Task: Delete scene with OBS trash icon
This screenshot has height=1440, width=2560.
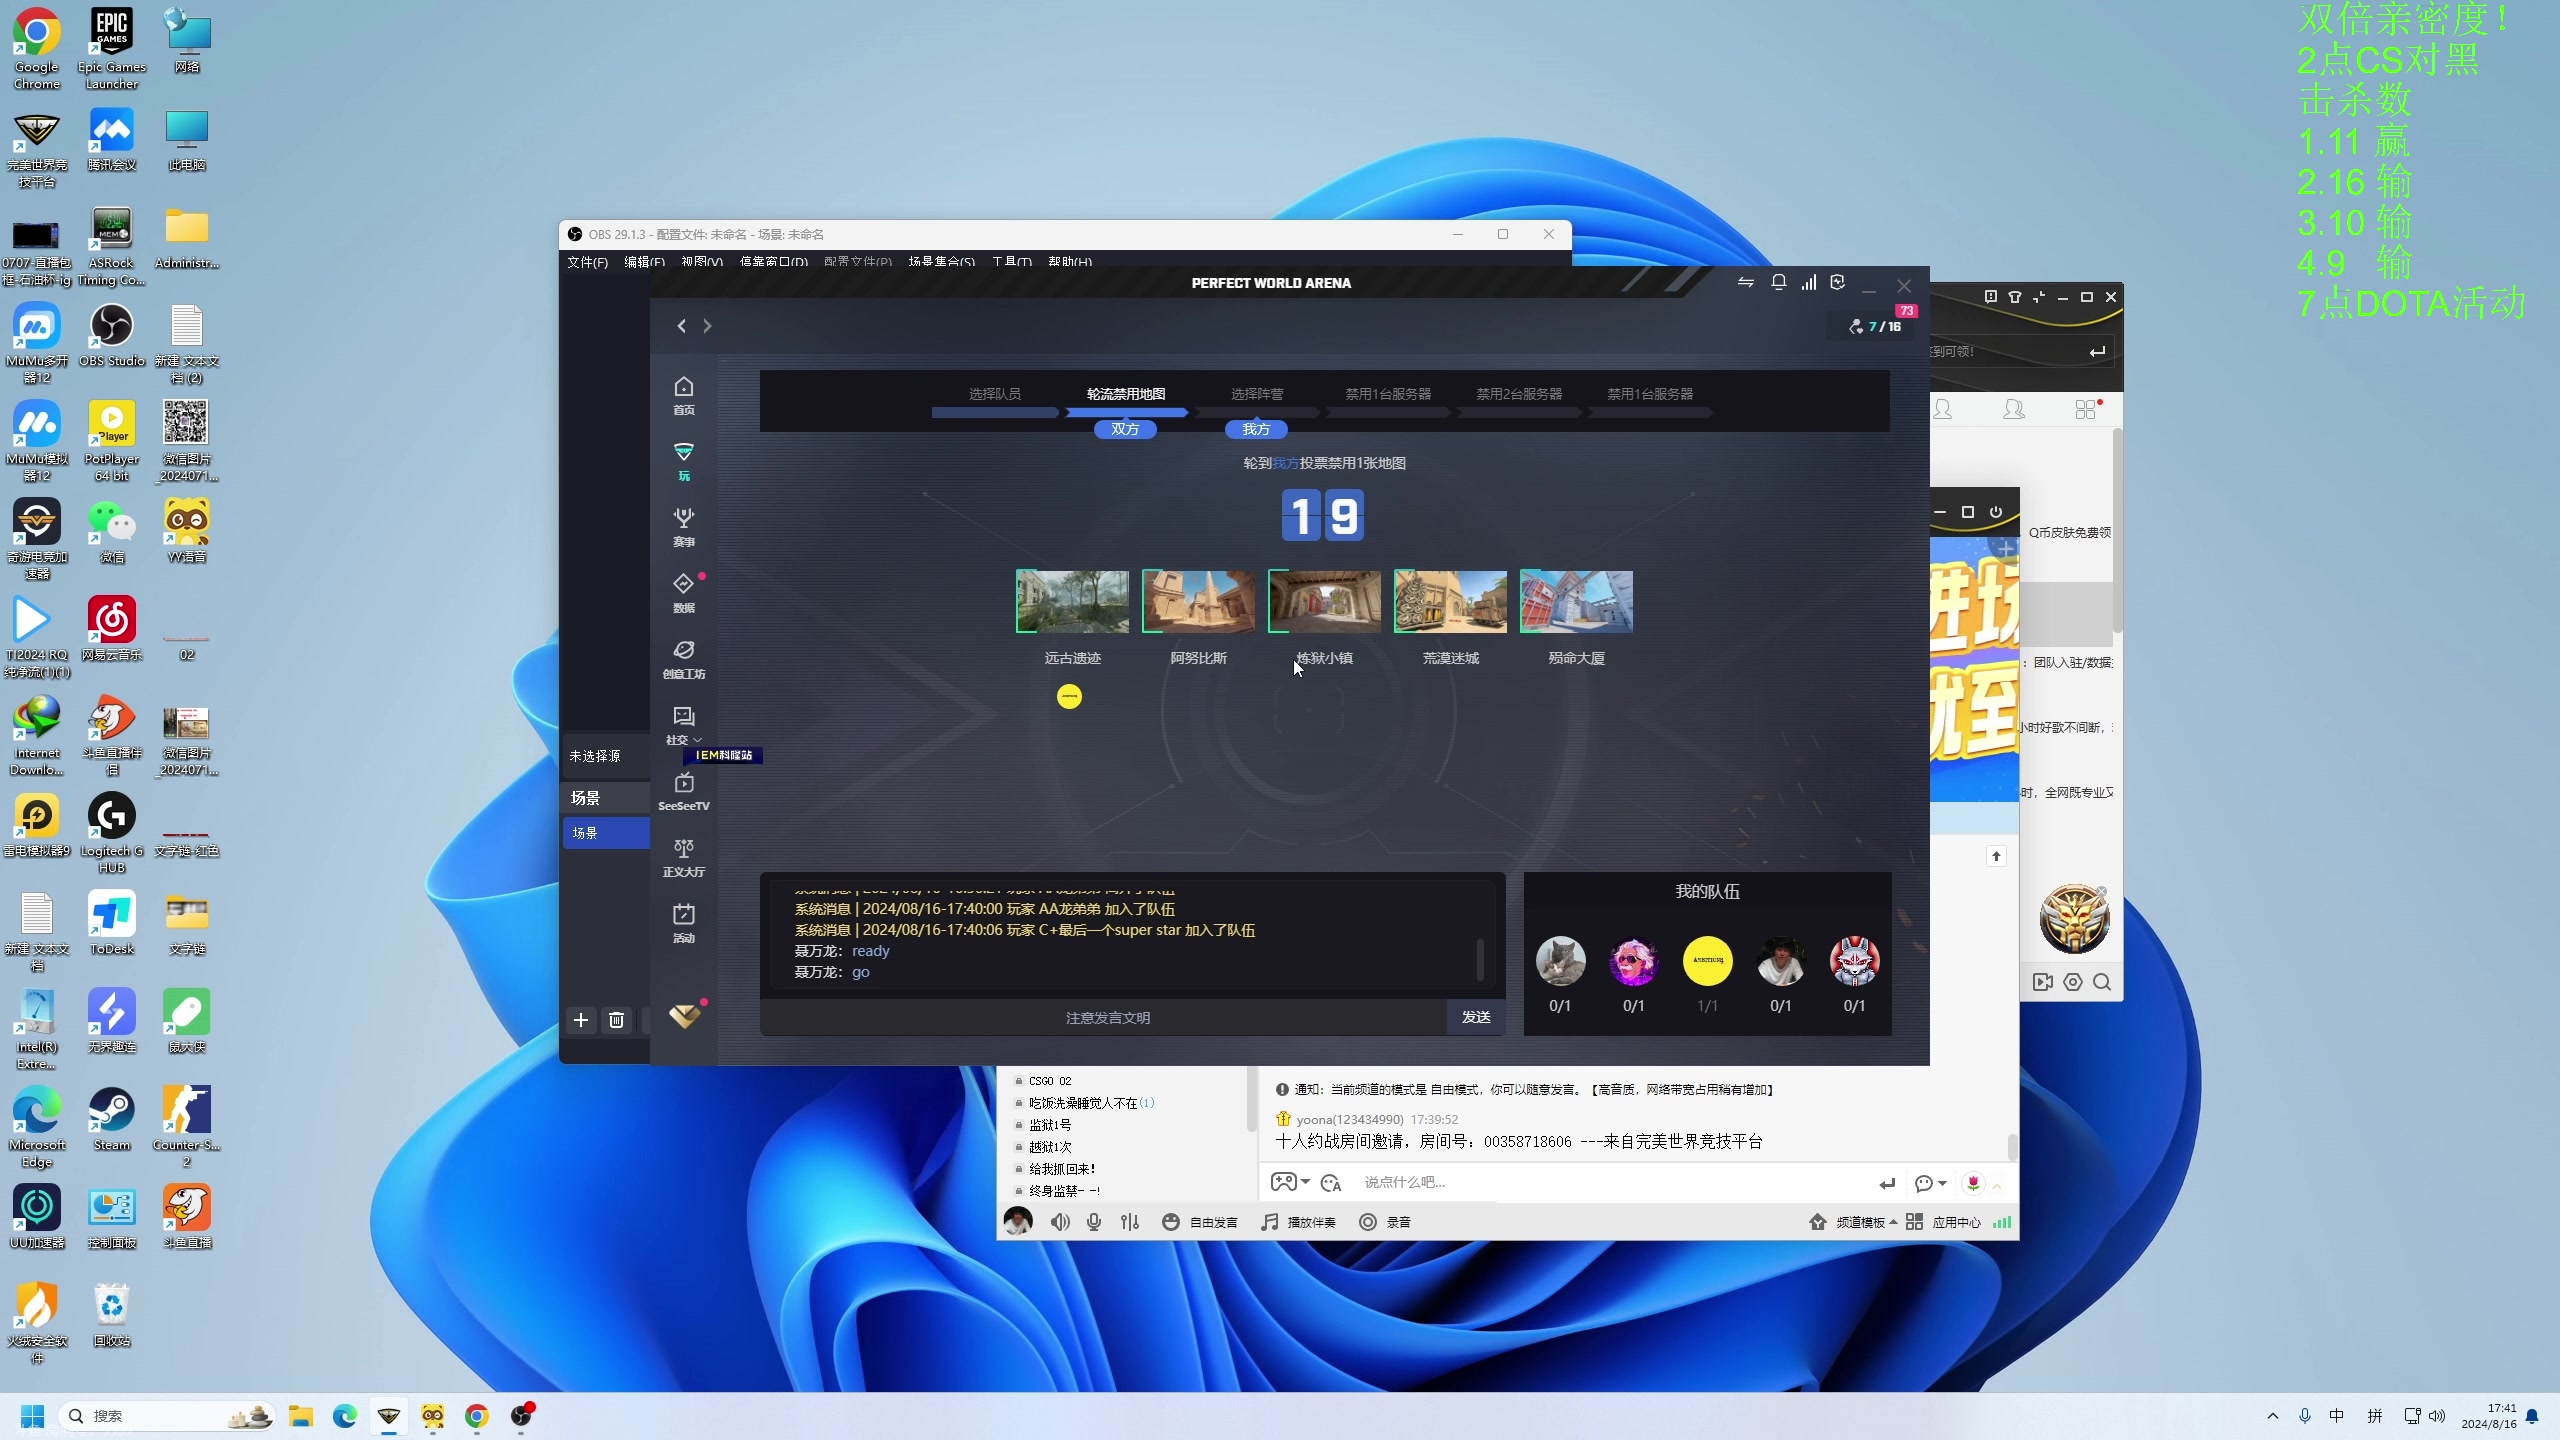Action: pyautogui.click(x=617, y=1020)
